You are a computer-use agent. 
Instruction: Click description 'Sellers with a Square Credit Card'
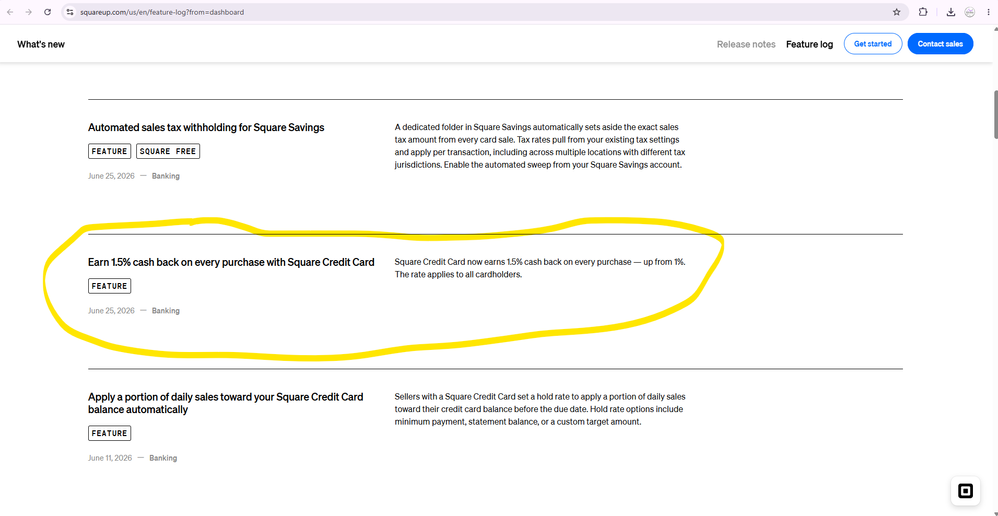[540, 409]
